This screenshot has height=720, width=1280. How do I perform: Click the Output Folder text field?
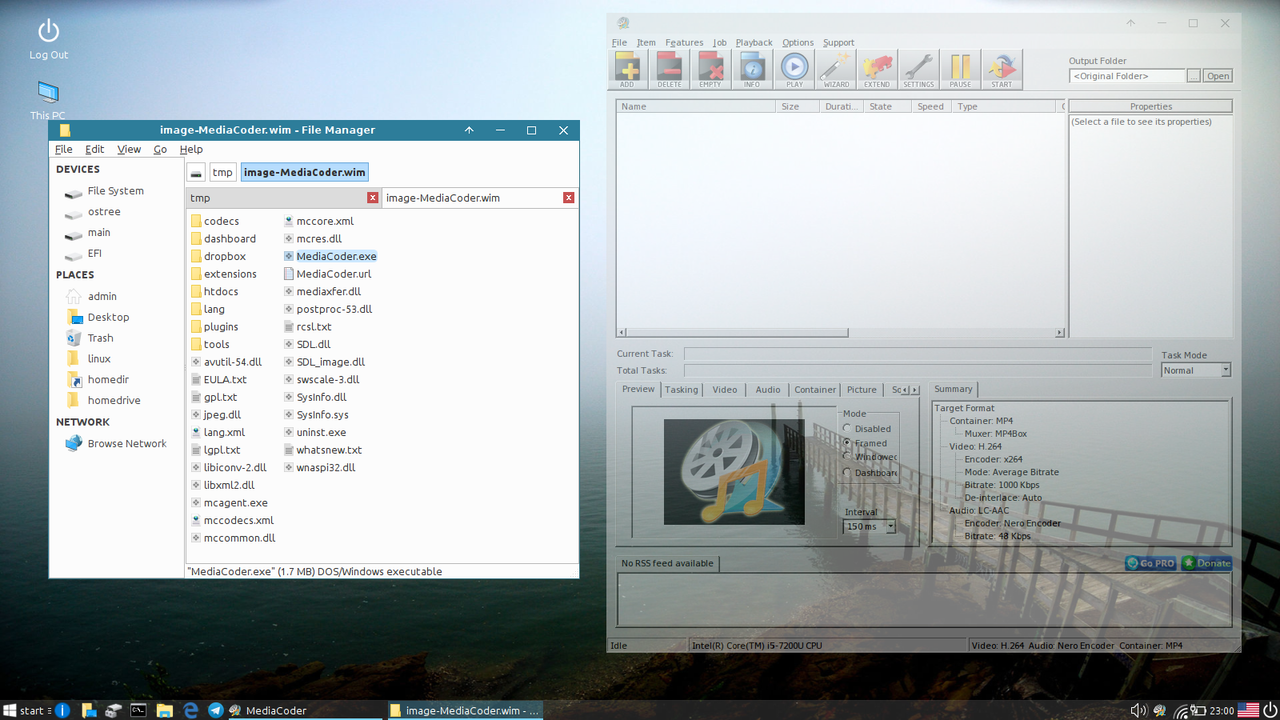[1127, 76]
